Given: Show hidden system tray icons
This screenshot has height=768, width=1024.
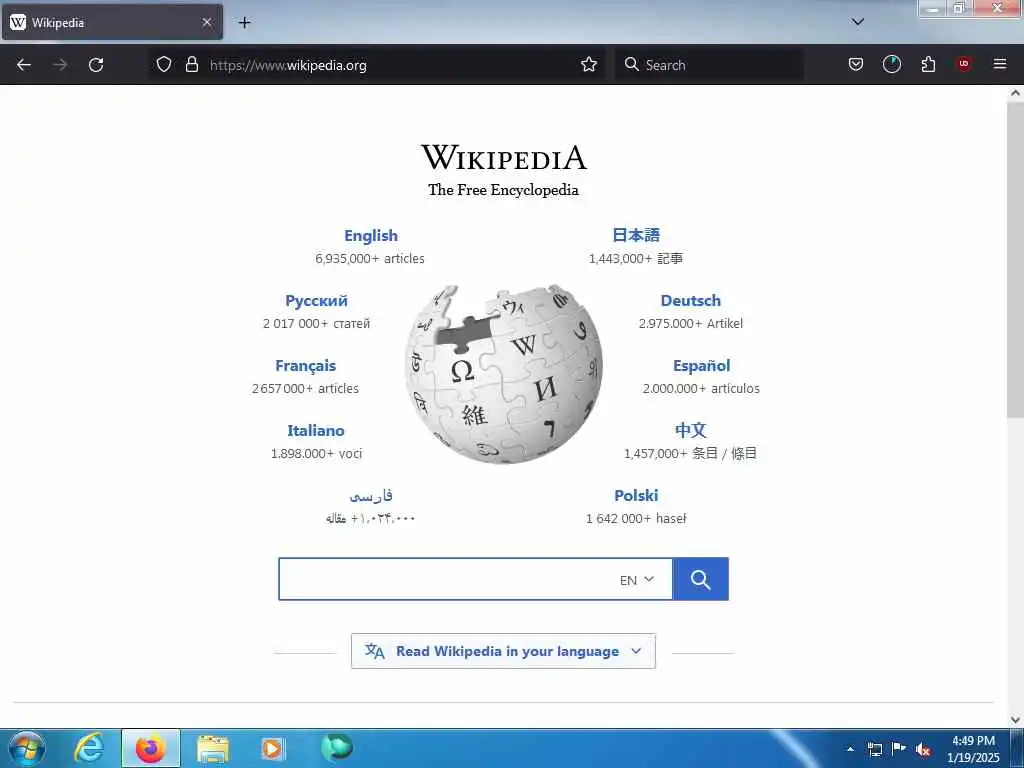Looking at the screenshot, I should coord(850,749).
